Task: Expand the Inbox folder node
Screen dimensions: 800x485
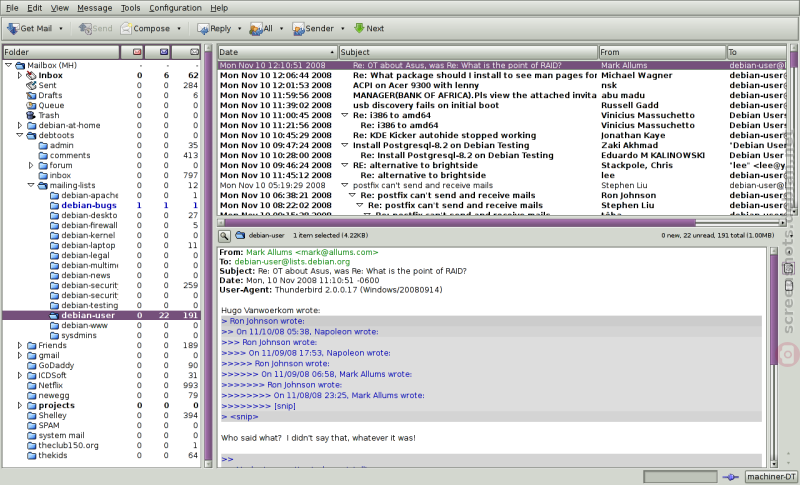Action: [x=20, y=75]
